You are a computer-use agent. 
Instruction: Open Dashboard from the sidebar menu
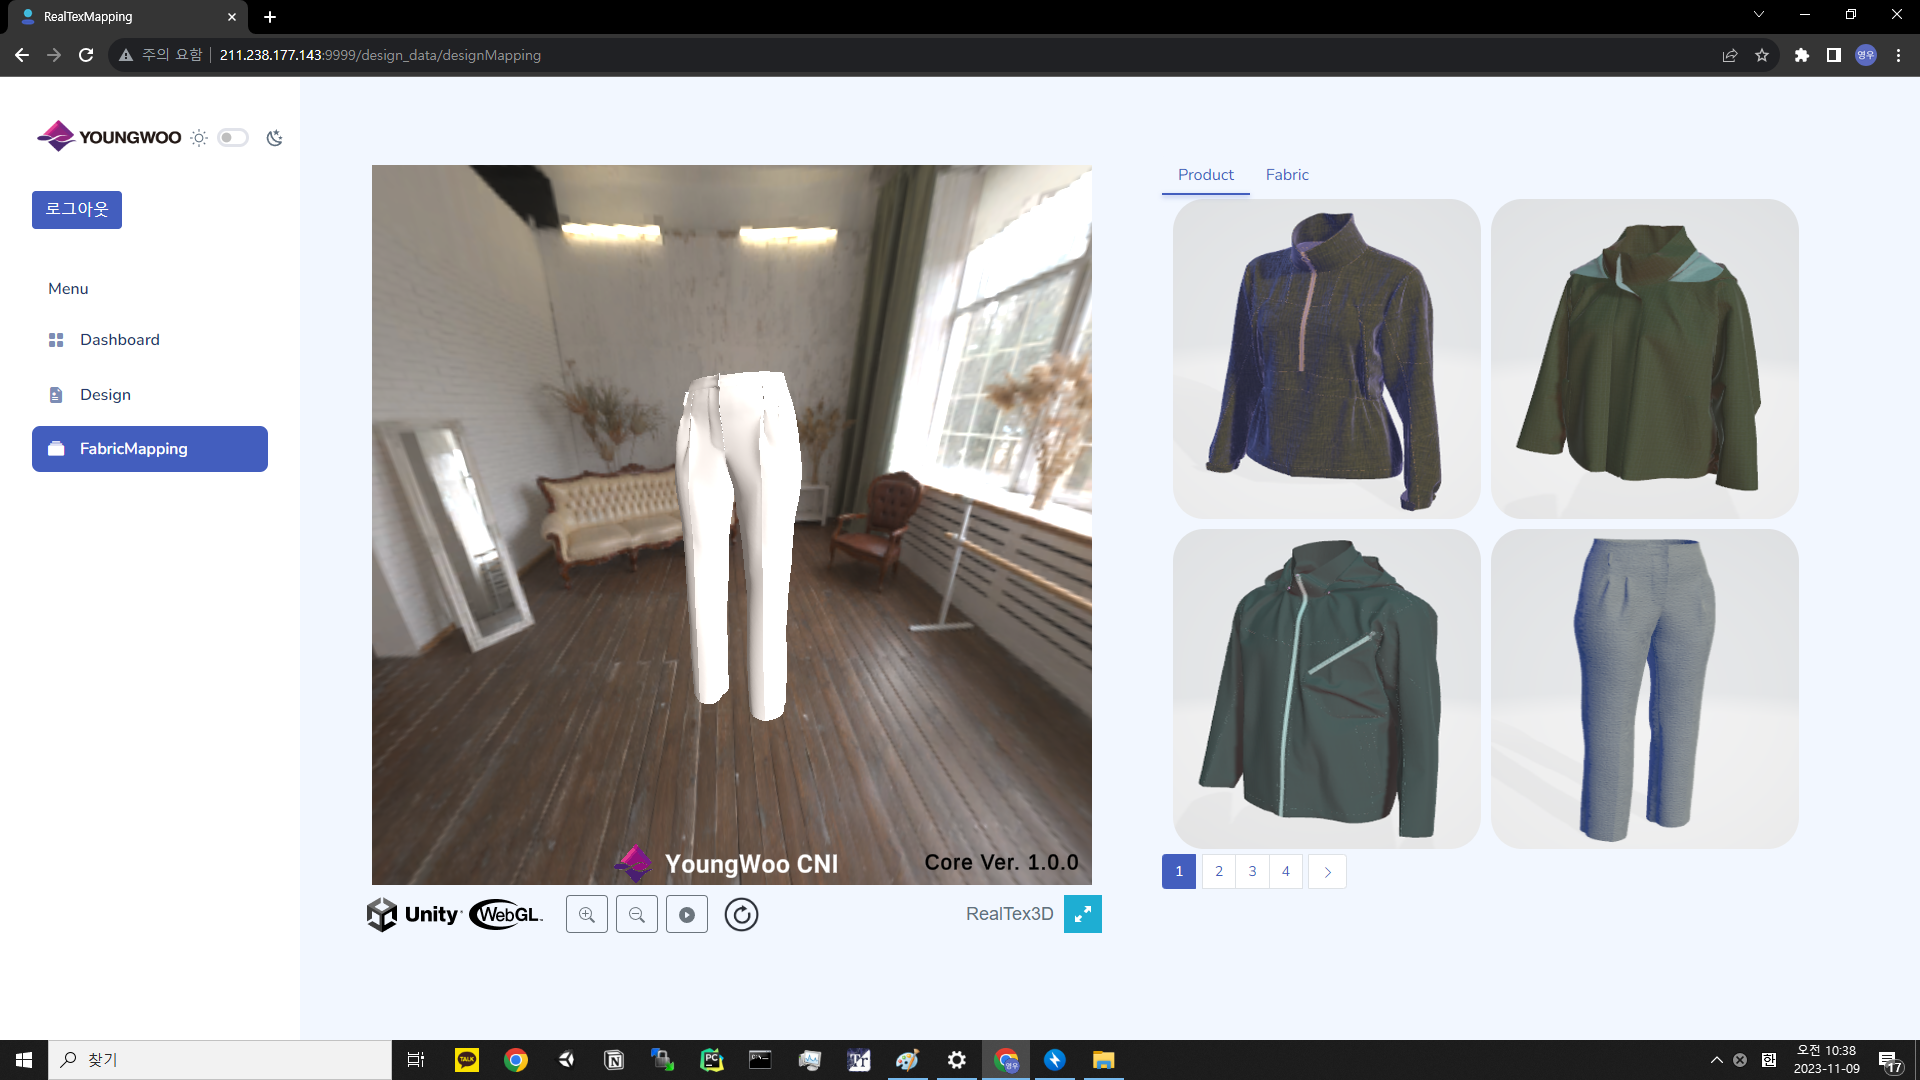point(119,340)
